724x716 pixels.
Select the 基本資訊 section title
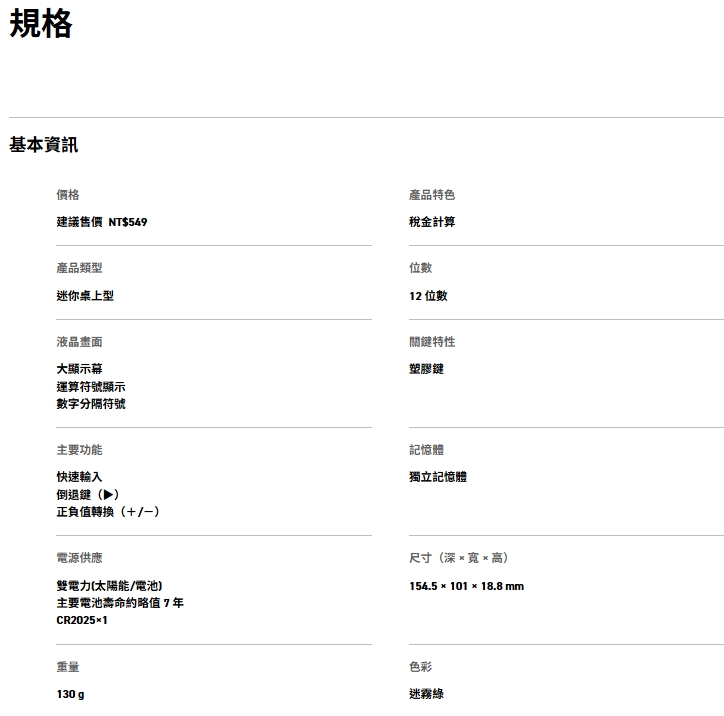coord(44,145)
